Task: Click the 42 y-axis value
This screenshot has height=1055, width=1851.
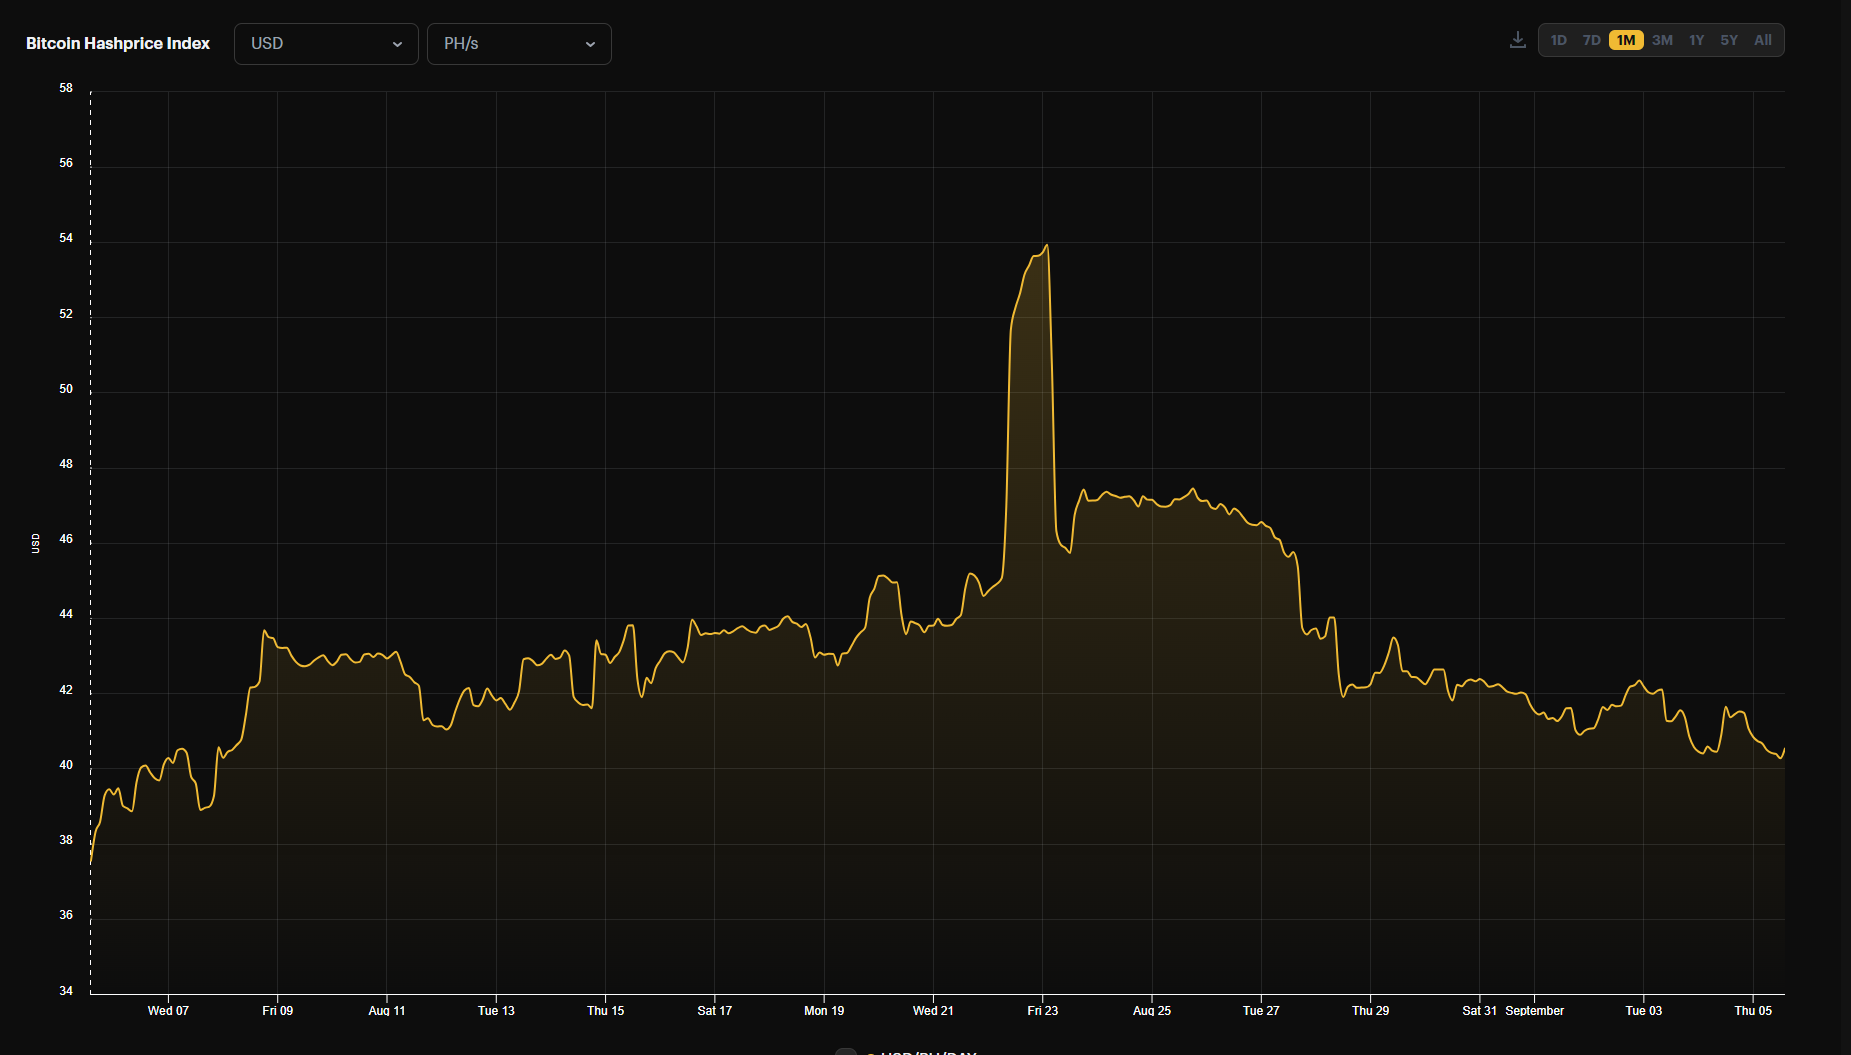Action: click(66, 690)
